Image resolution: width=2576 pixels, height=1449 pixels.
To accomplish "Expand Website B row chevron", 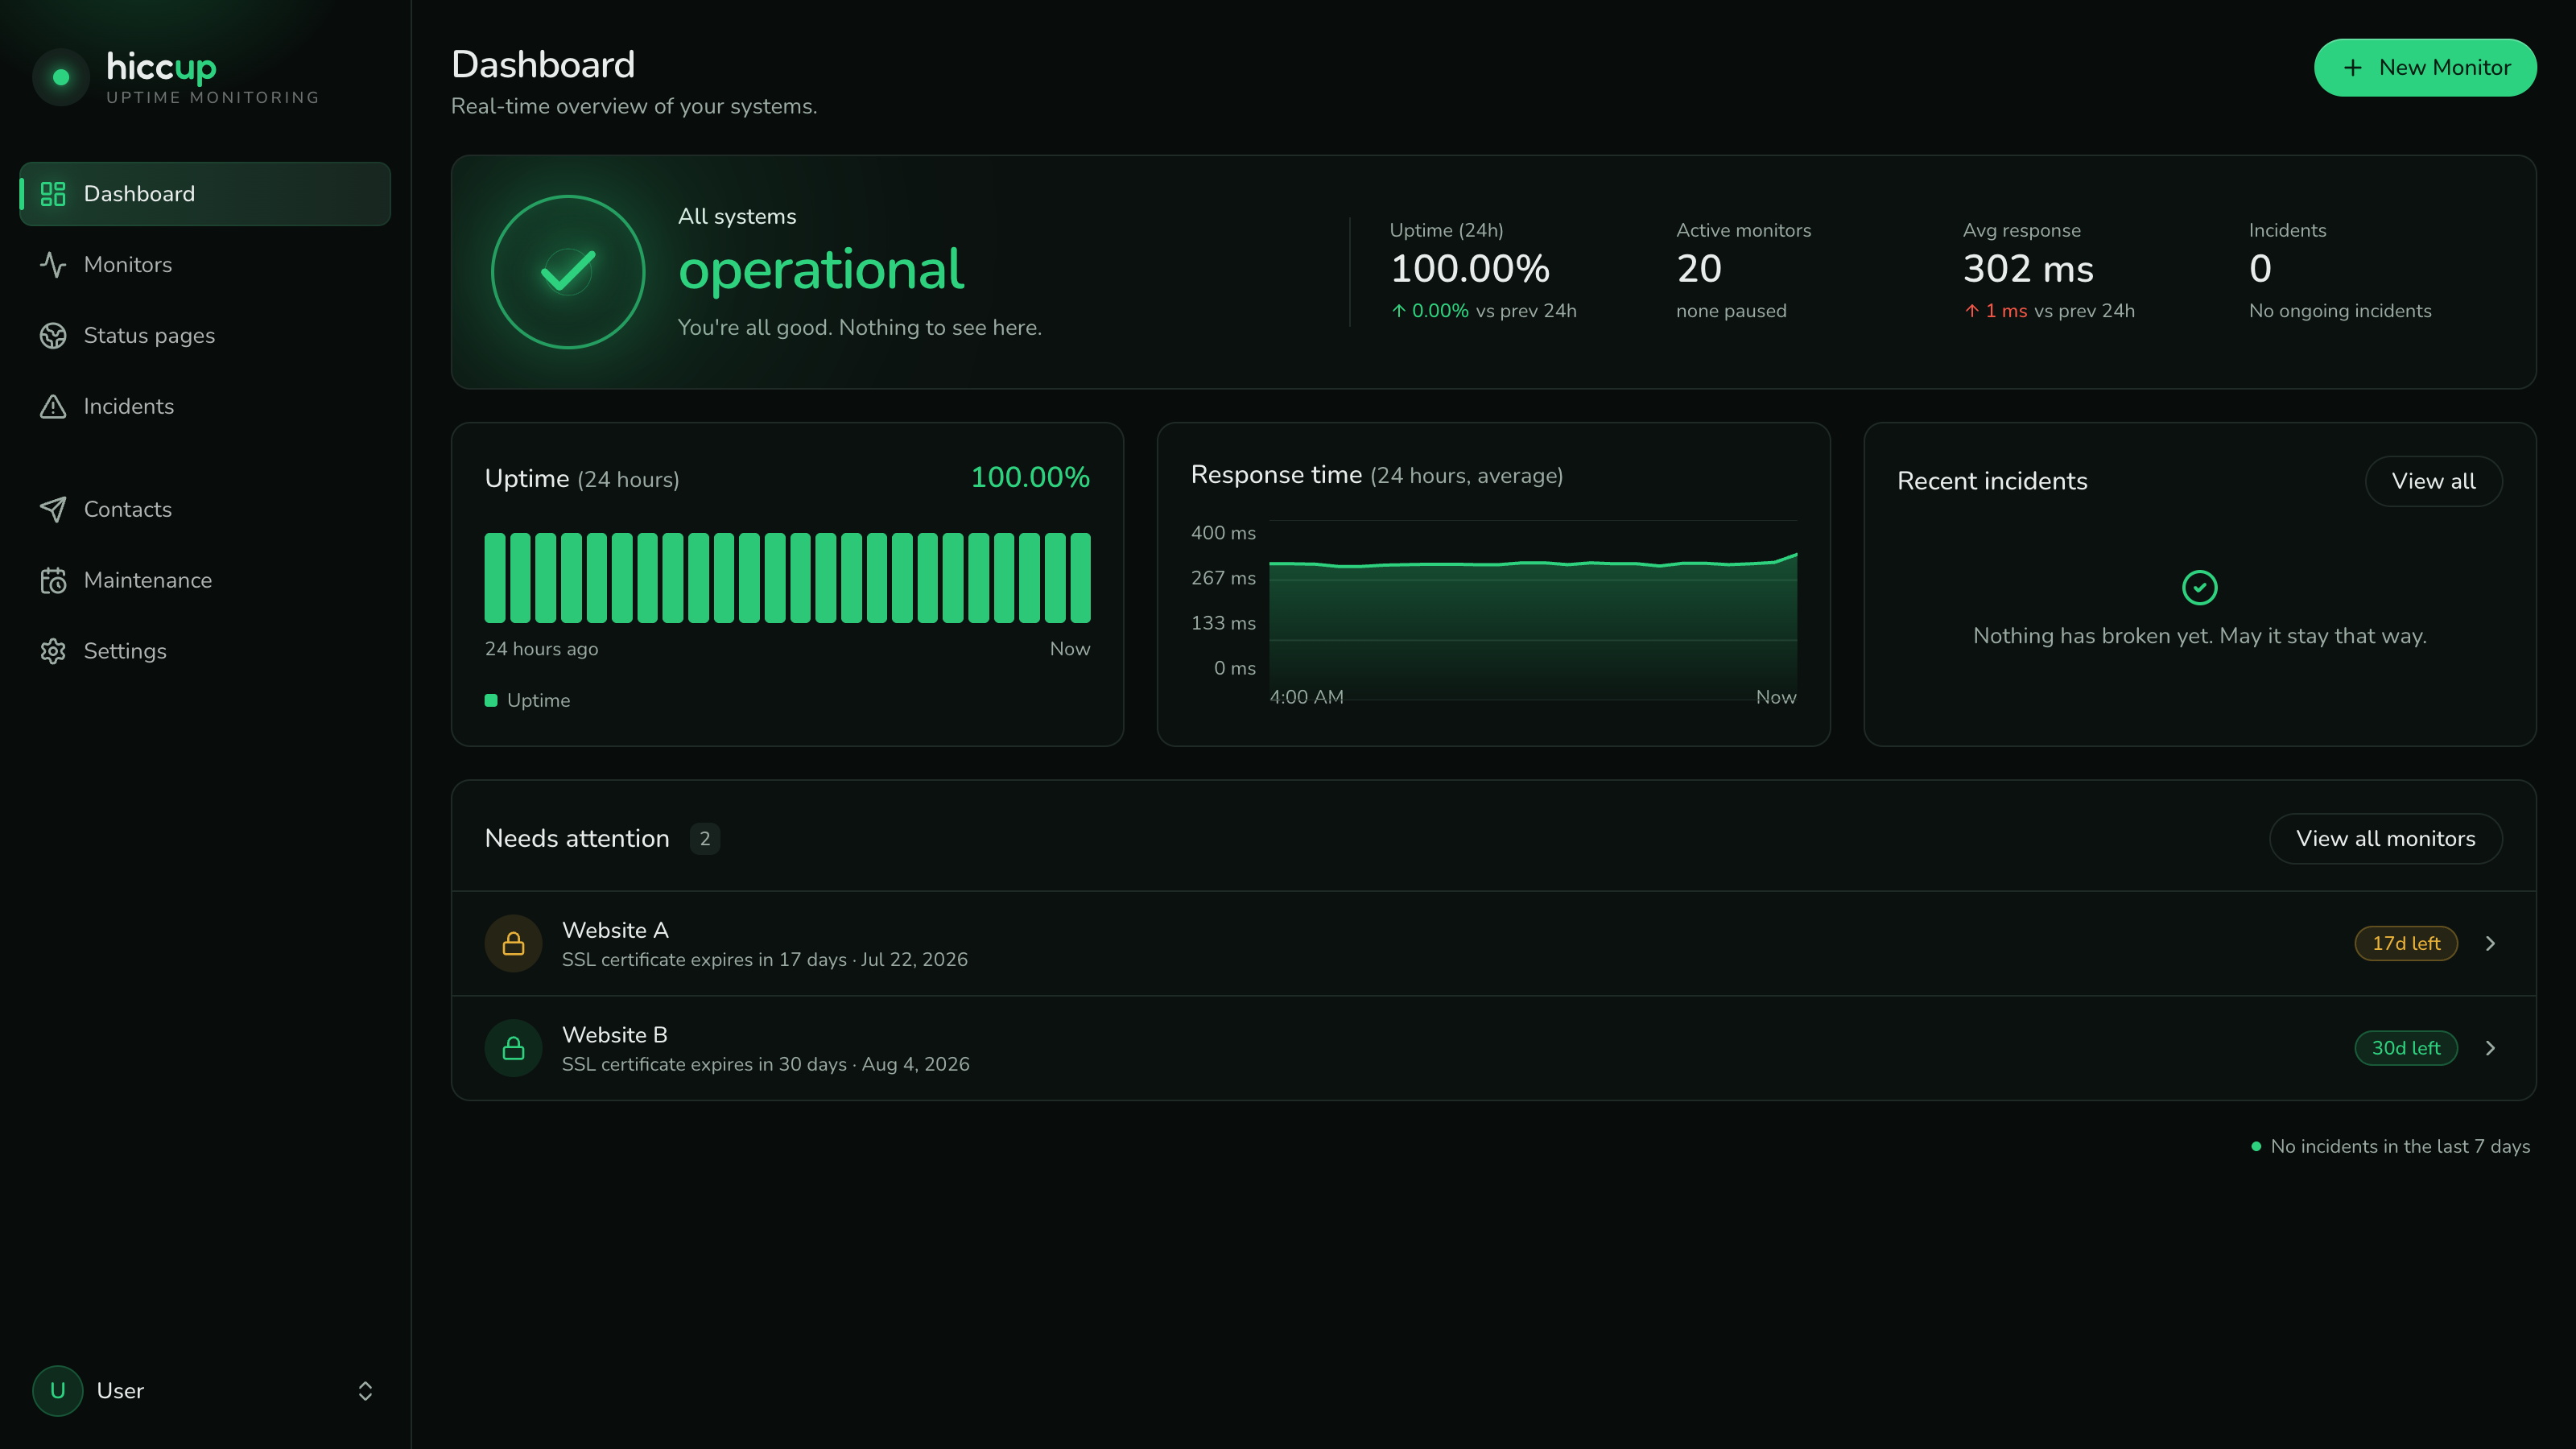I will (2490, 1048).
